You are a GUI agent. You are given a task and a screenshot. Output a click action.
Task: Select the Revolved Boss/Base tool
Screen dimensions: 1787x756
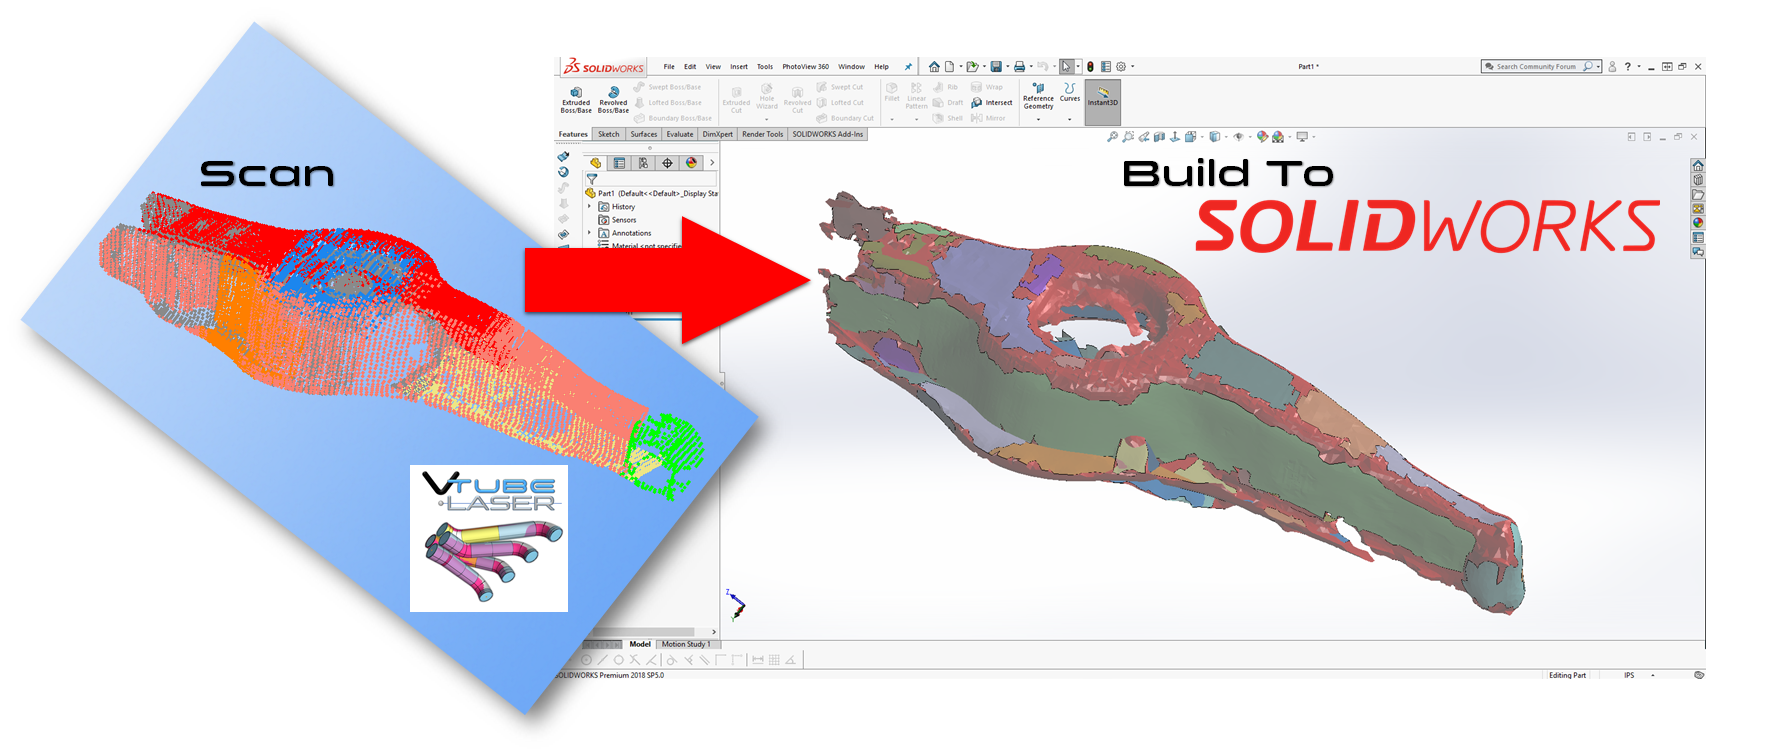613,98
